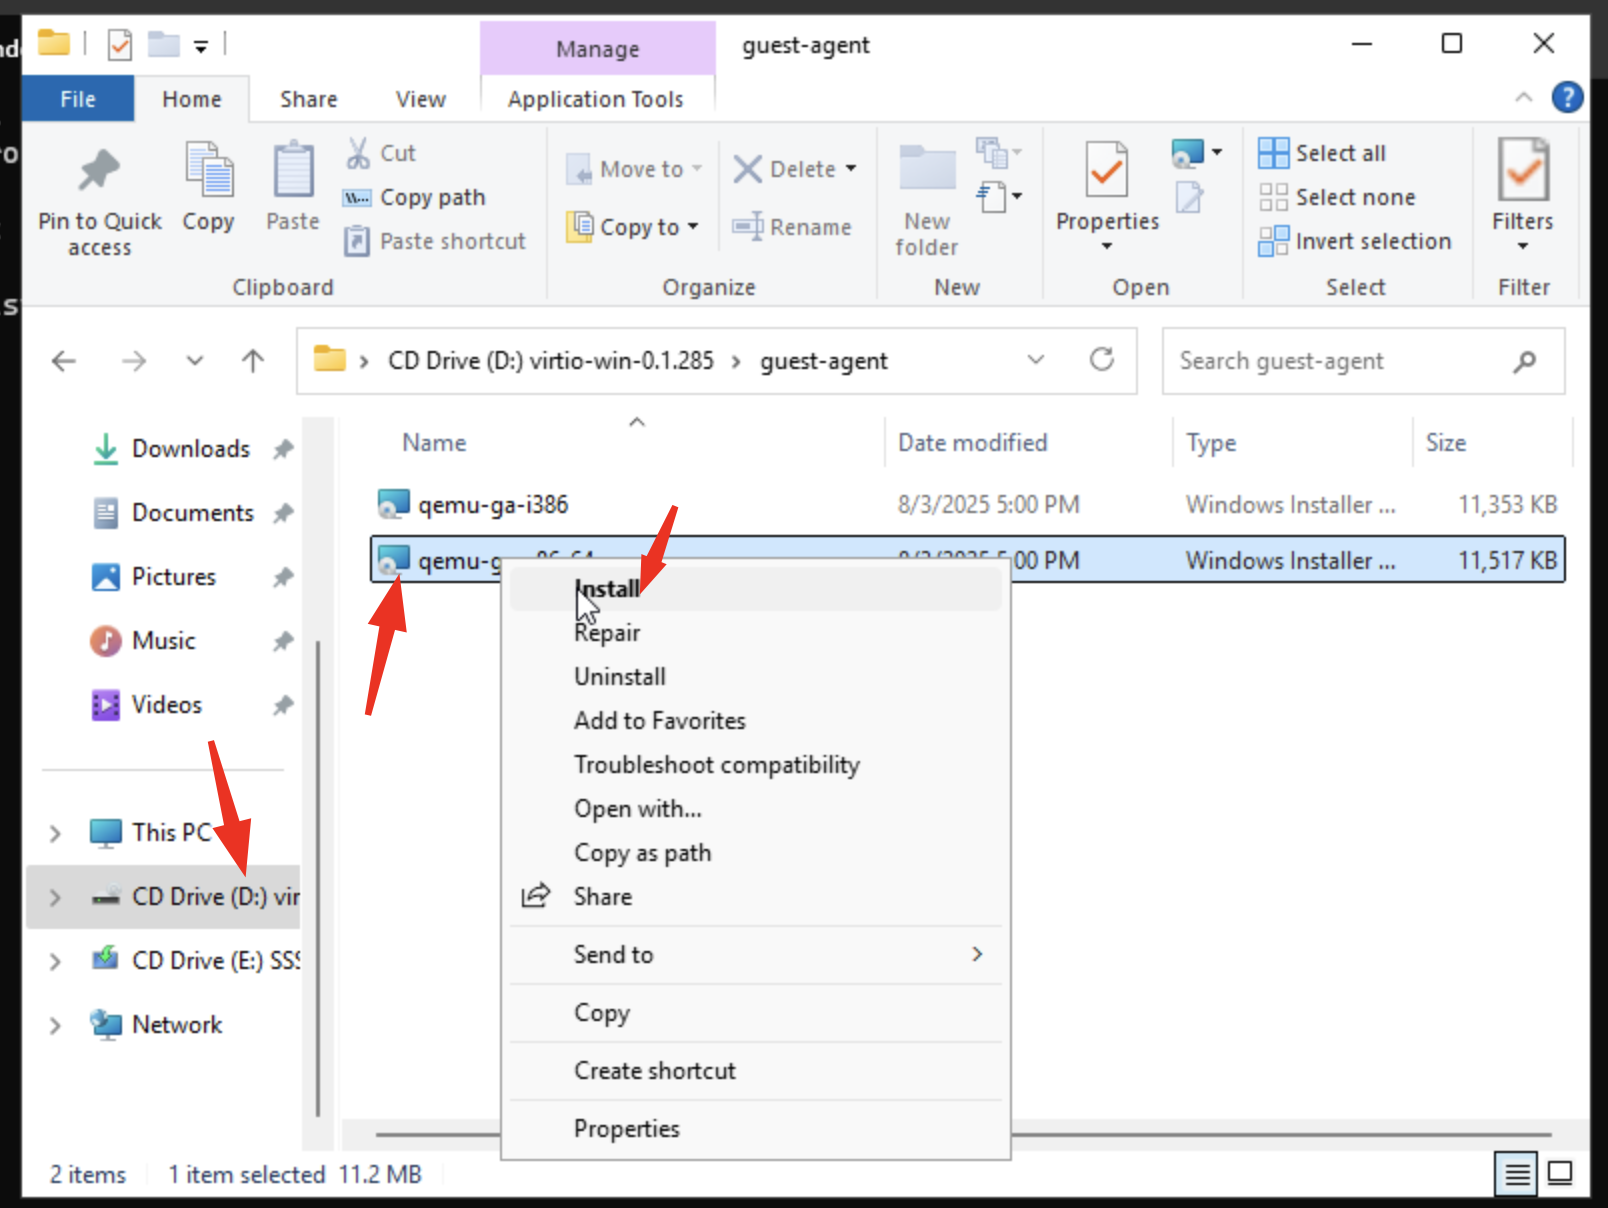This screenshot has height=1208, width=1608.
Task: Open the Copy to dropdown
Action: coord(634,227)
